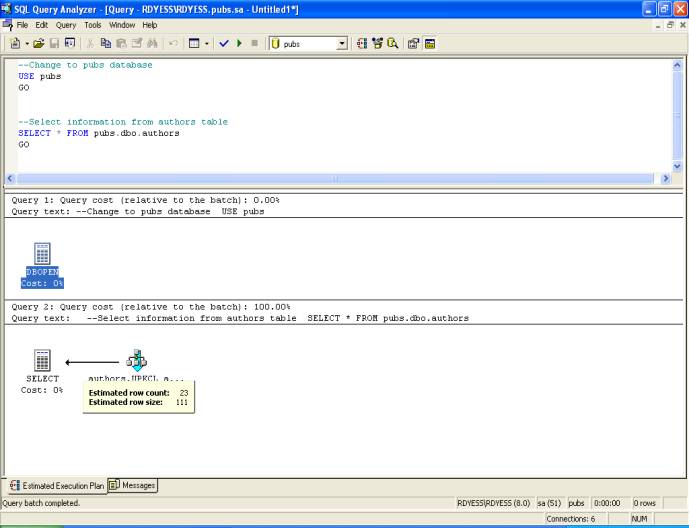Click 'Estimated row size: 111' tooltip text
This screenshot has width=689, height=528.
[138, 402]
